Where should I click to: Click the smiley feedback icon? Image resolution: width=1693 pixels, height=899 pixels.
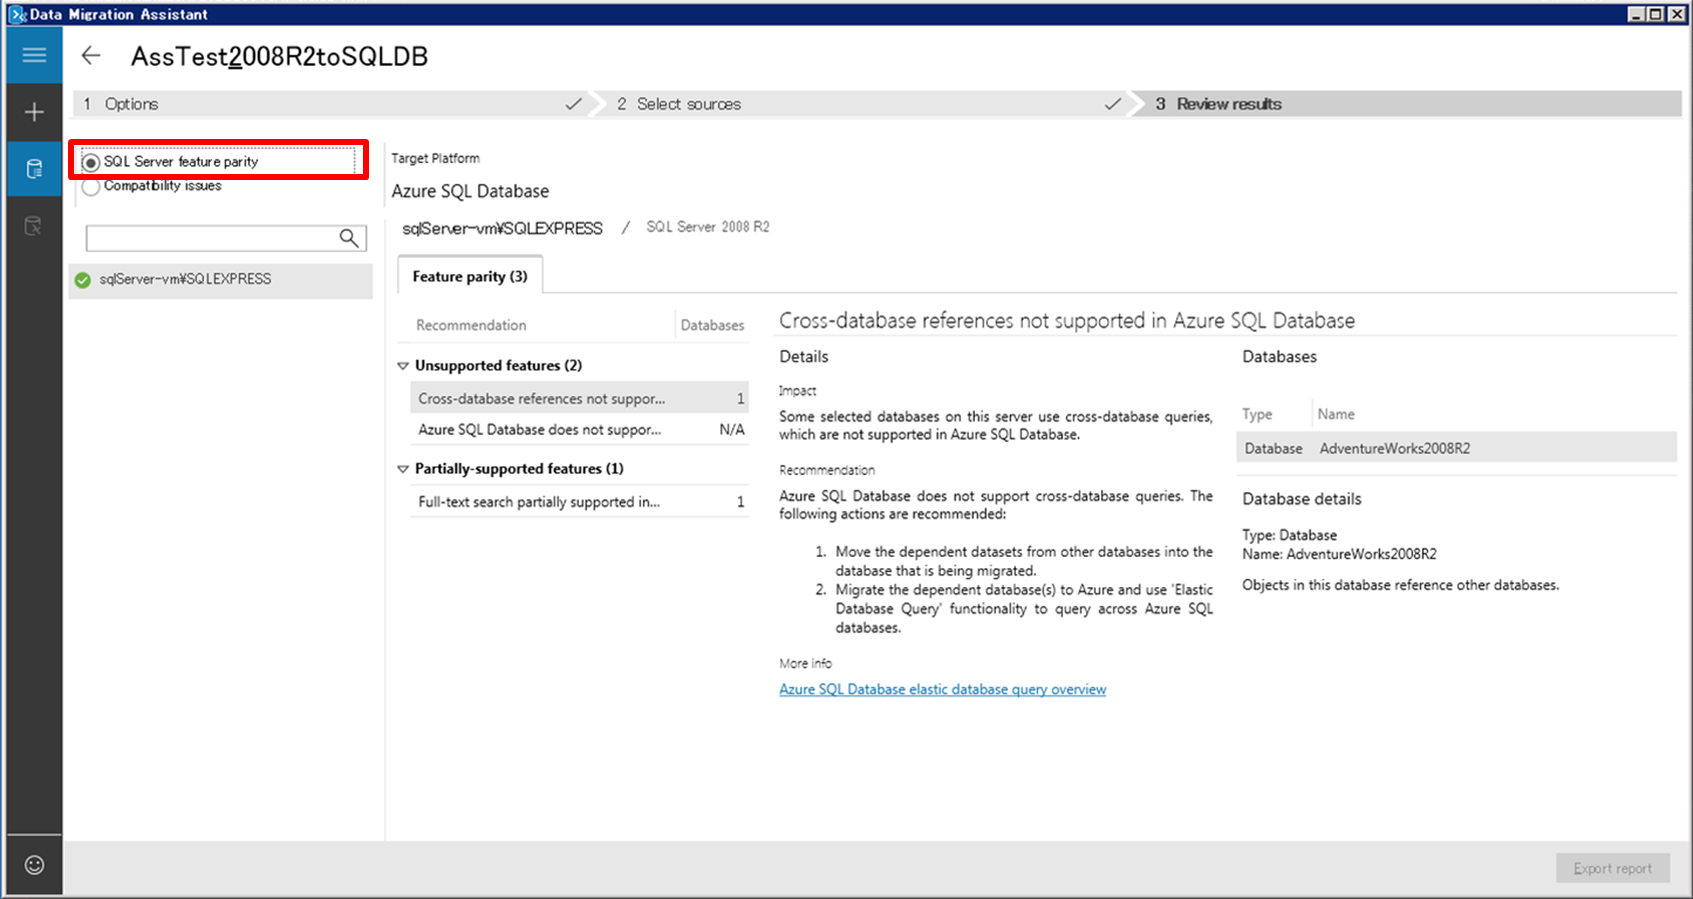pos(34,865)
